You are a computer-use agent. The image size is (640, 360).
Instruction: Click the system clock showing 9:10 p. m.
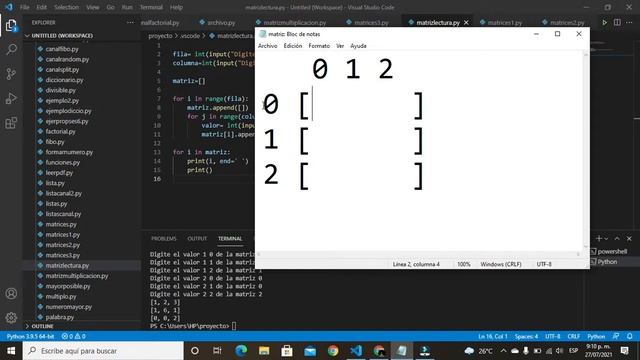(598, 351)
